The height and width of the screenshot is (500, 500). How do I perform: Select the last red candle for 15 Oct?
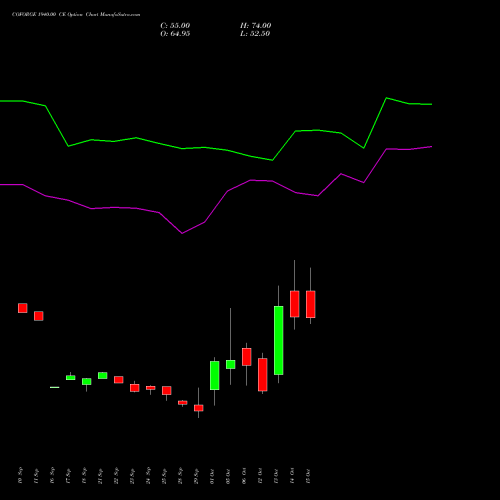coord(311,304)
